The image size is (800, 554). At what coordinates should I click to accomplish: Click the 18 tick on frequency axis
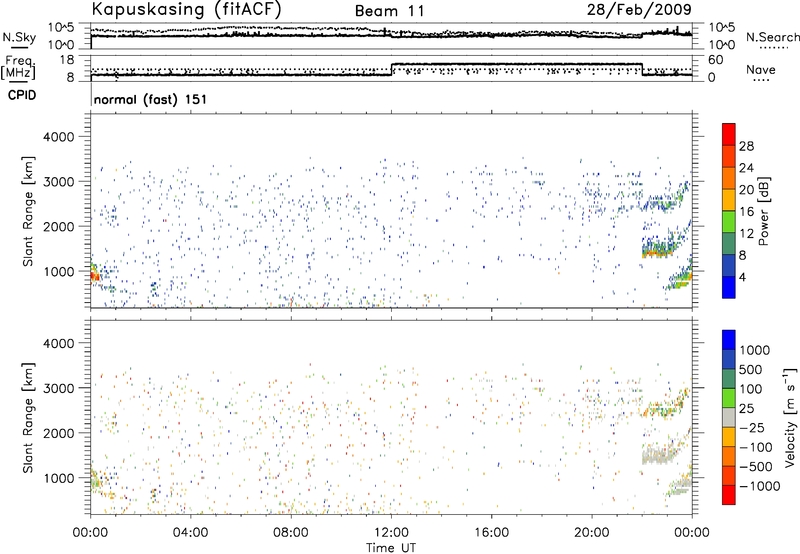[x=67, y=60]
